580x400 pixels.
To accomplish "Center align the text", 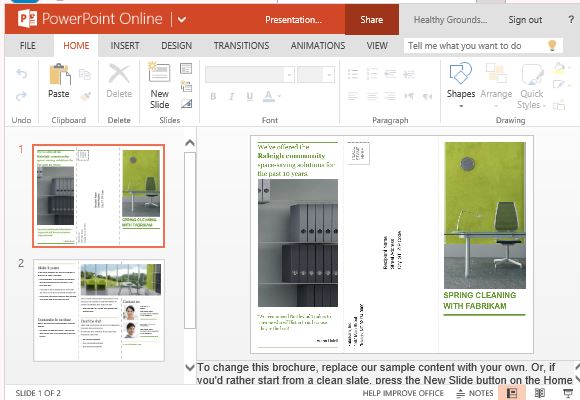I will click(372, 97).
